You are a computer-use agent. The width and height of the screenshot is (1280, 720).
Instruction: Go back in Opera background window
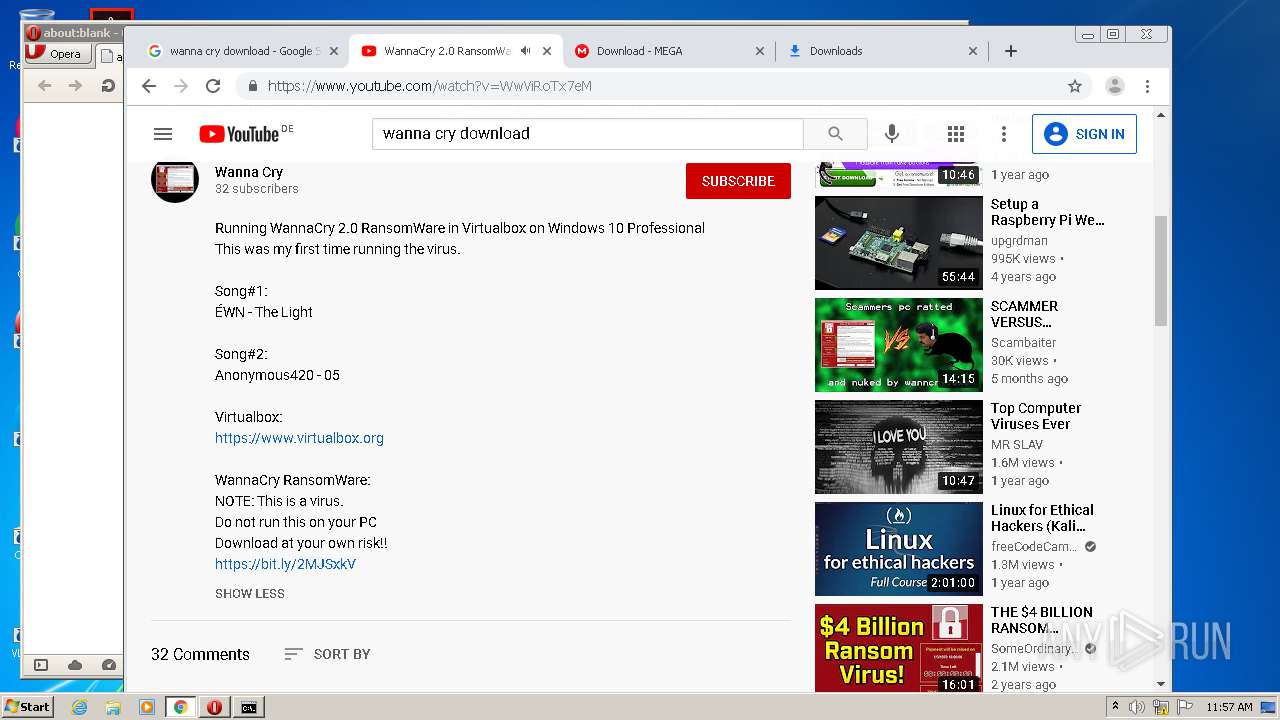point(44,86)
